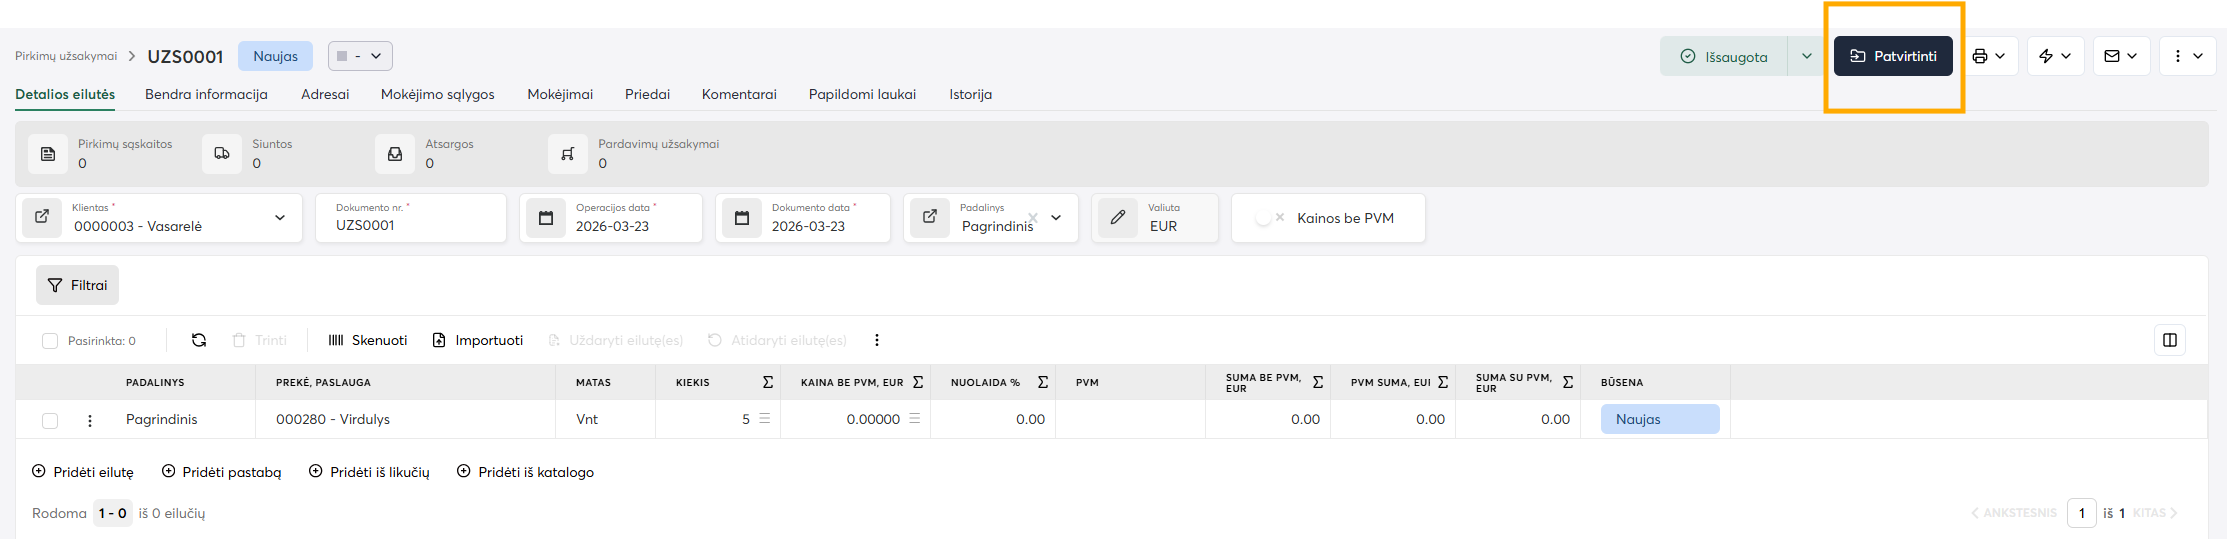2227x539 pixels.
Task: Toggle the Kainos be PVM switch
Action: pos(1268,218)
